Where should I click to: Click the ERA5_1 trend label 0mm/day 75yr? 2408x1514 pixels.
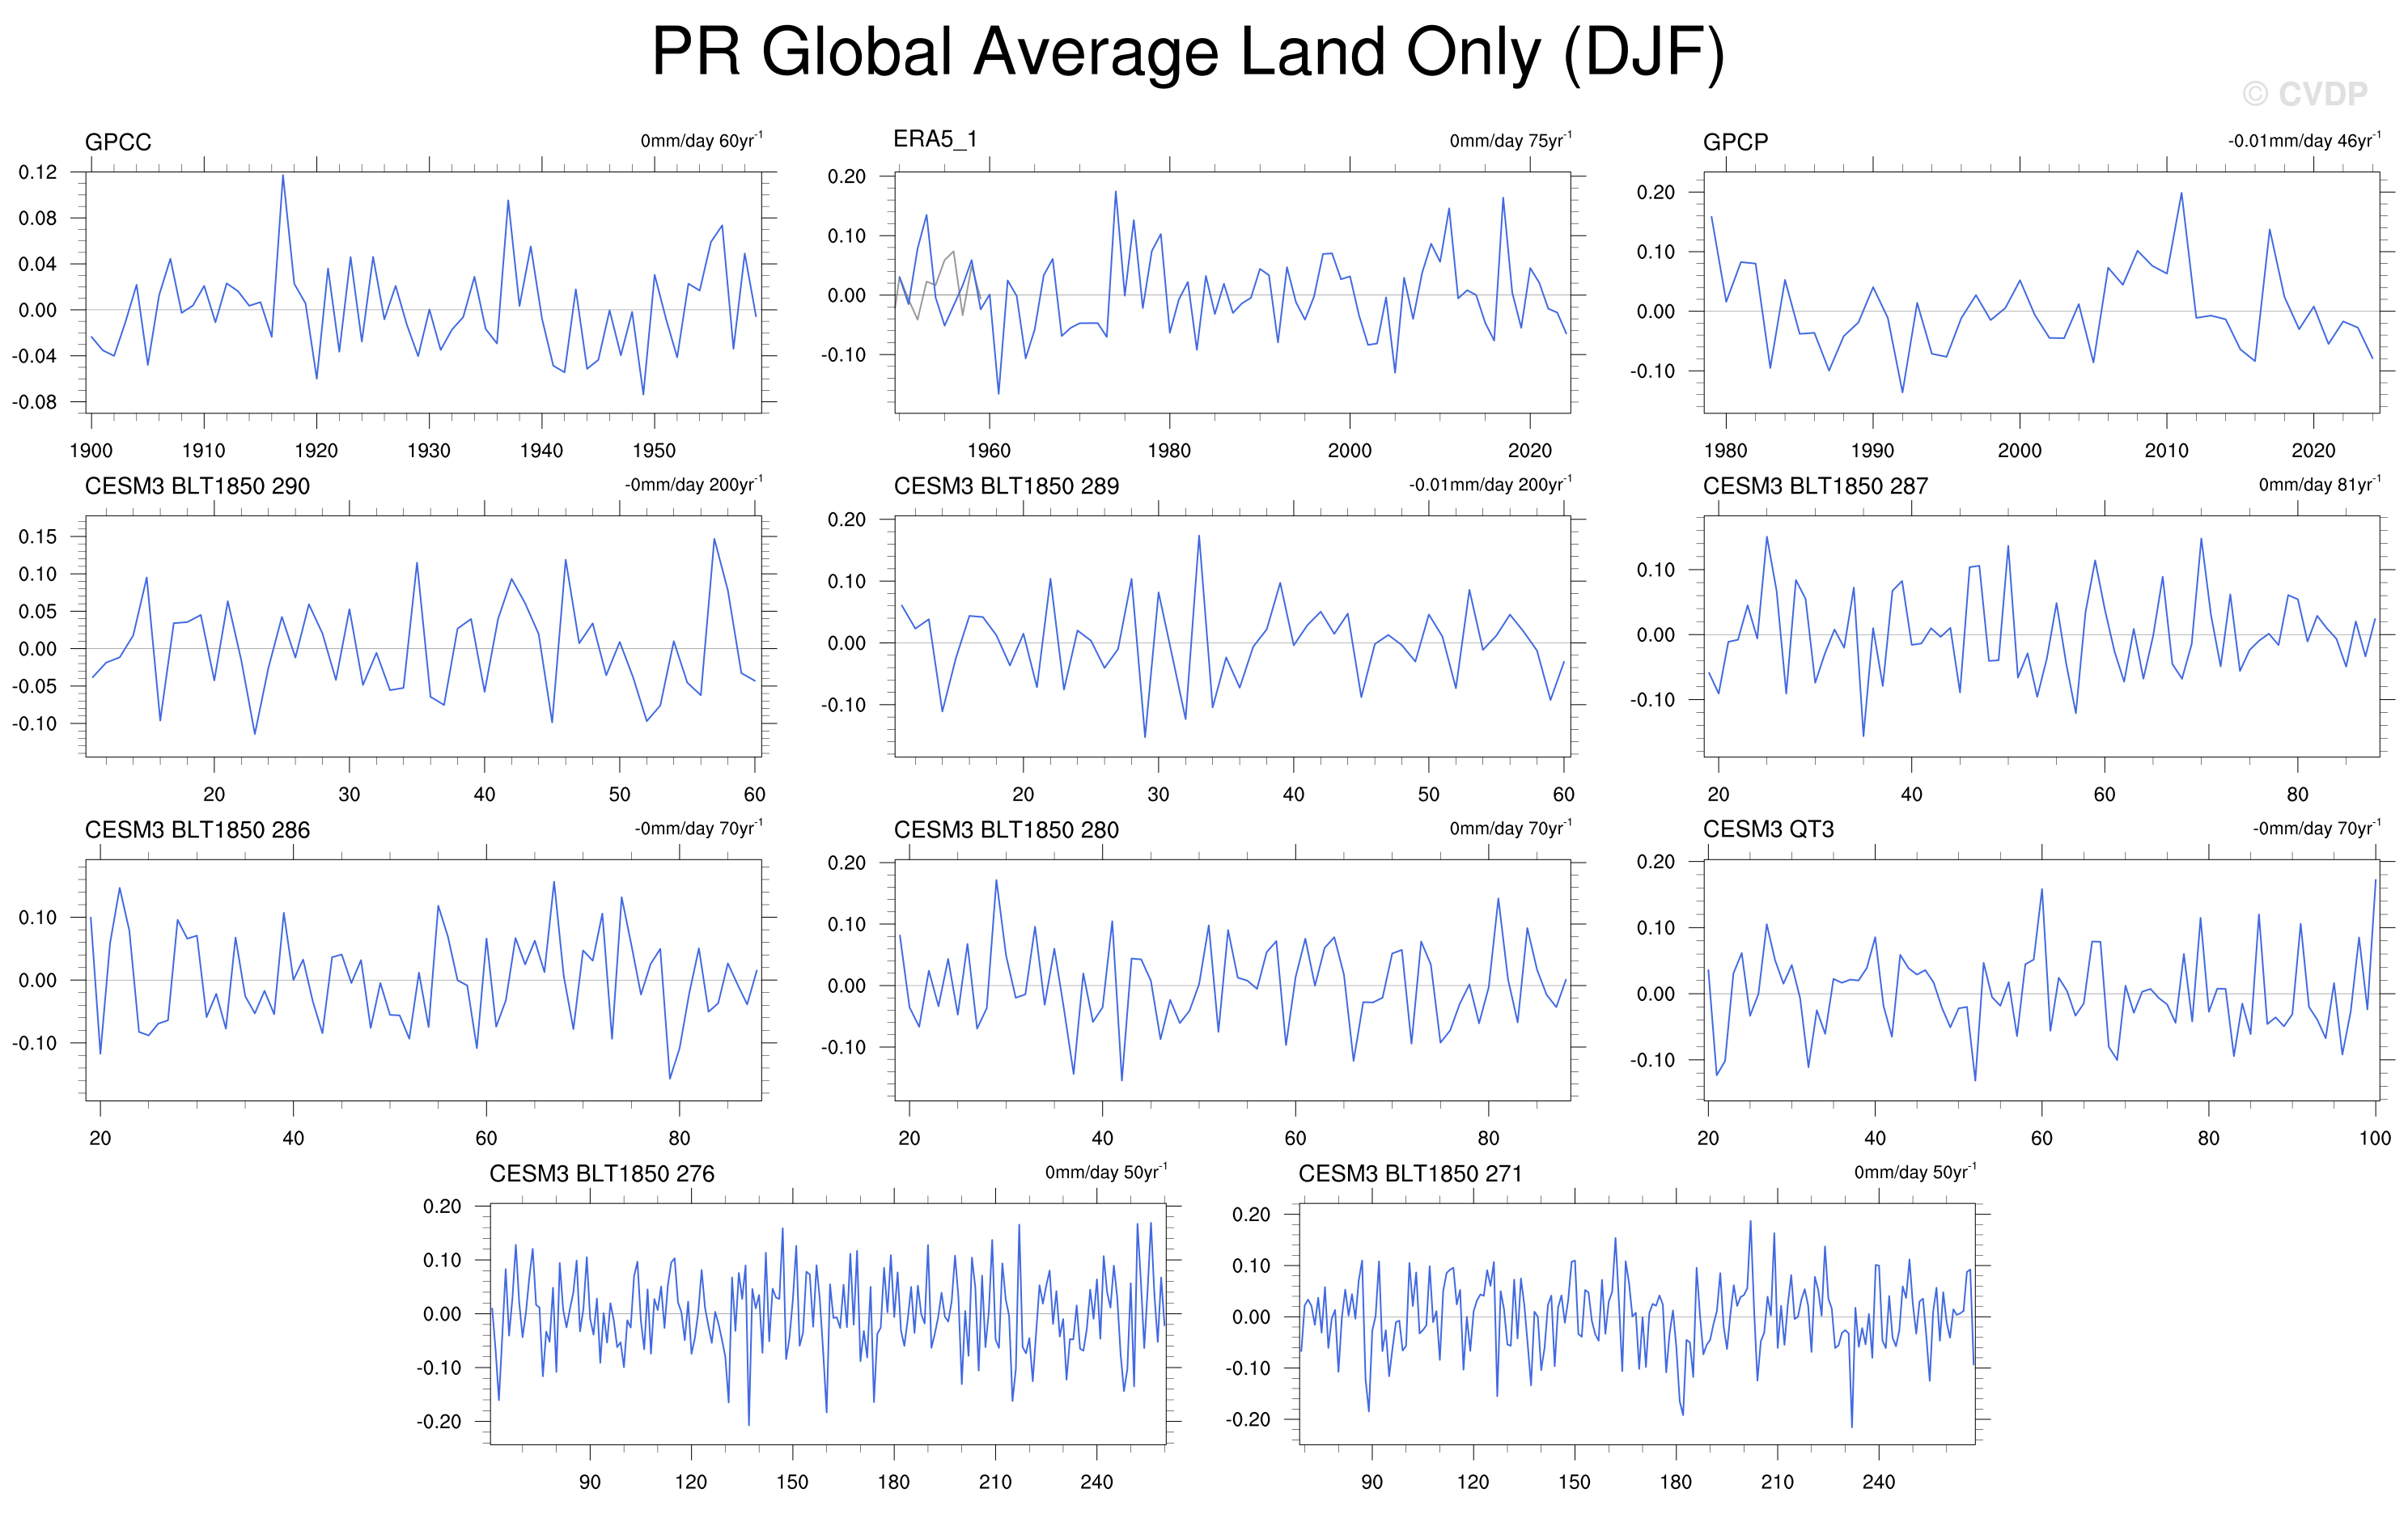click(1509, 140)
